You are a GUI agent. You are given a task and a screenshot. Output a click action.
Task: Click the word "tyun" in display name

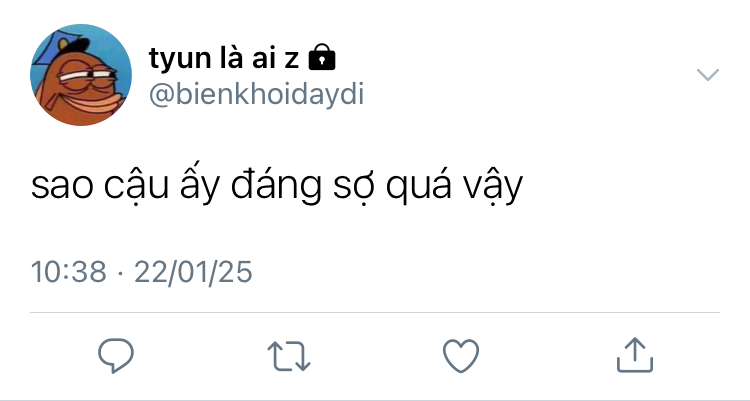pyautogui.click(x=180, y=60)
